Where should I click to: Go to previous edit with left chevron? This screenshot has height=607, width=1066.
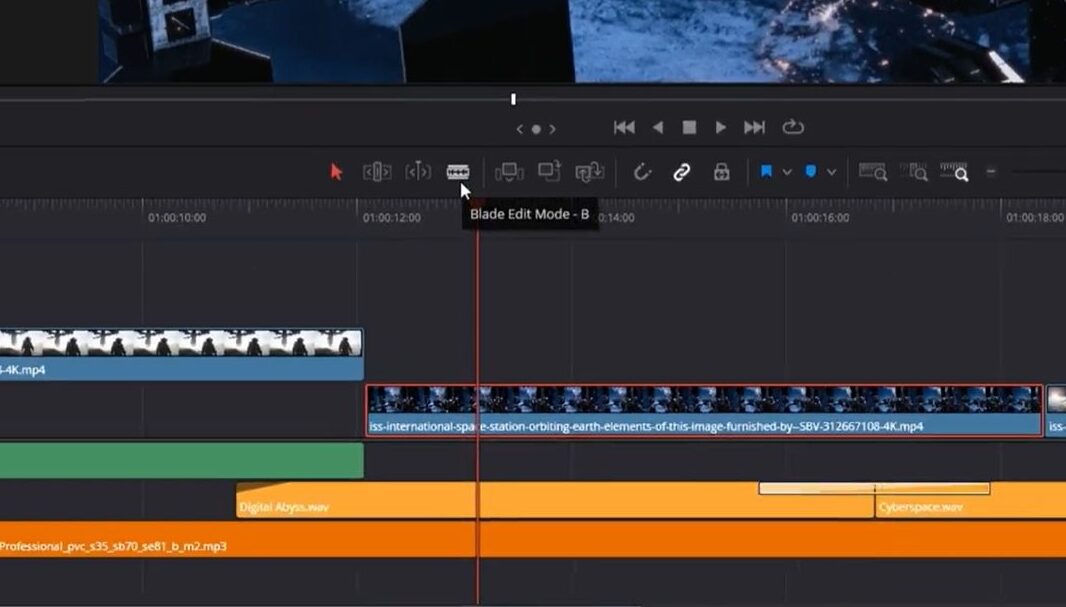(x=519, y=129)
